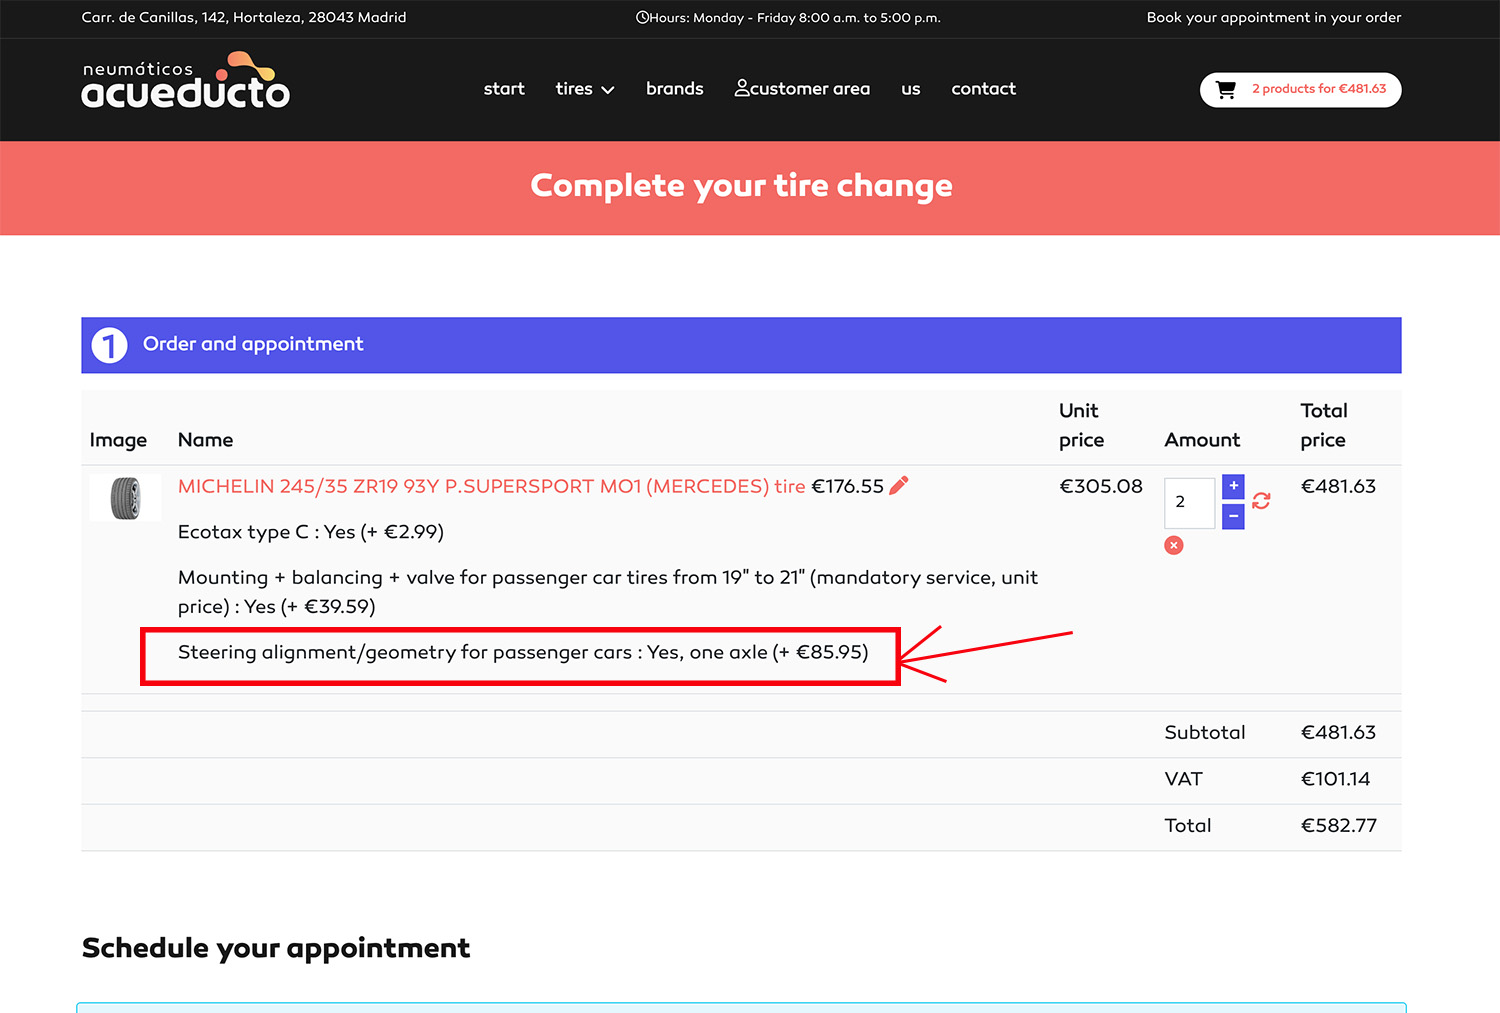Image resolution: width=1500 pixels, height=1013 pixels.
Task: Go to the brands page
Action: (x=675, y=89)
